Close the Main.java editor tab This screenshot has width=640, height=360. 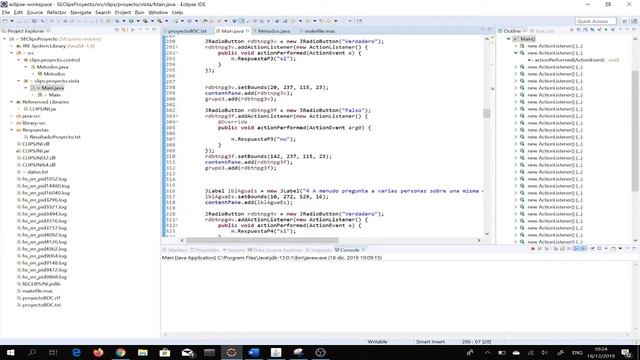(x=248, y=31)
